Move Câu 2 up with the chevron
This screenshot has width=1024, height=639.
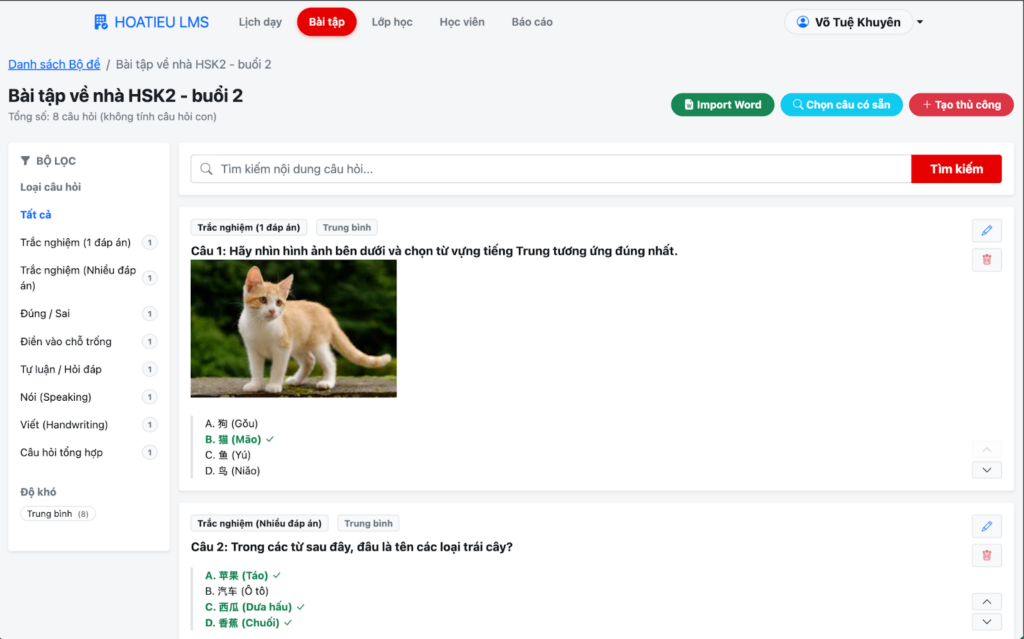[986, 602]
